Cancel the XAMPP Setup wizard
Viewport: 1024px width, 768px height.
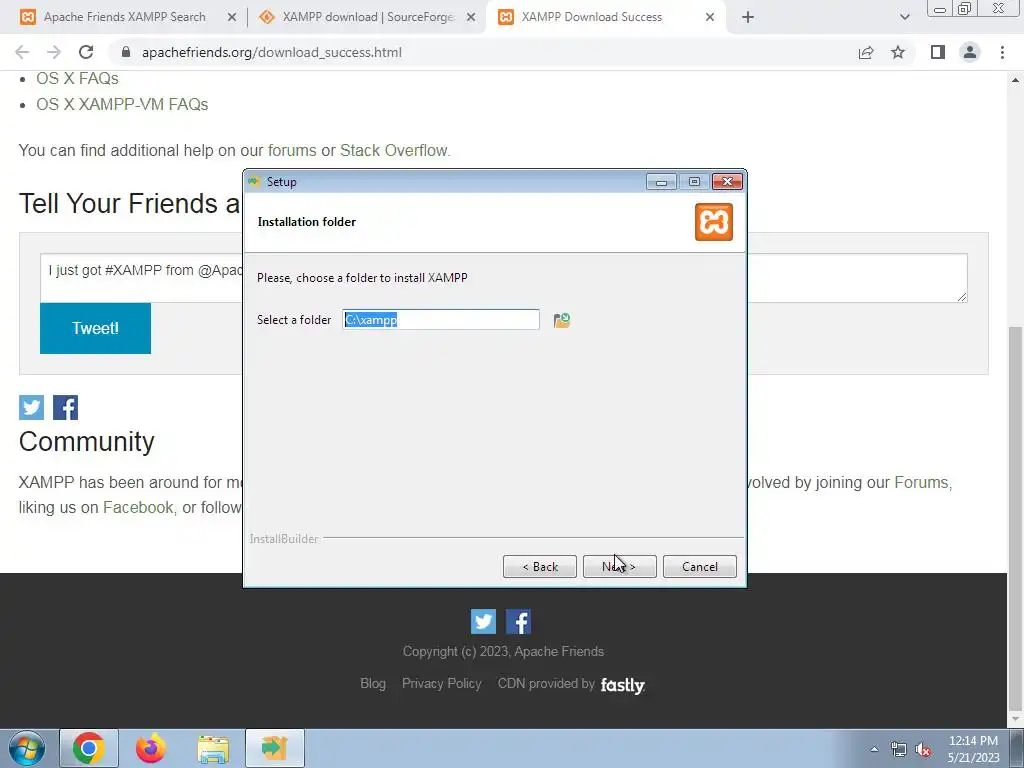tap(699, 566)
